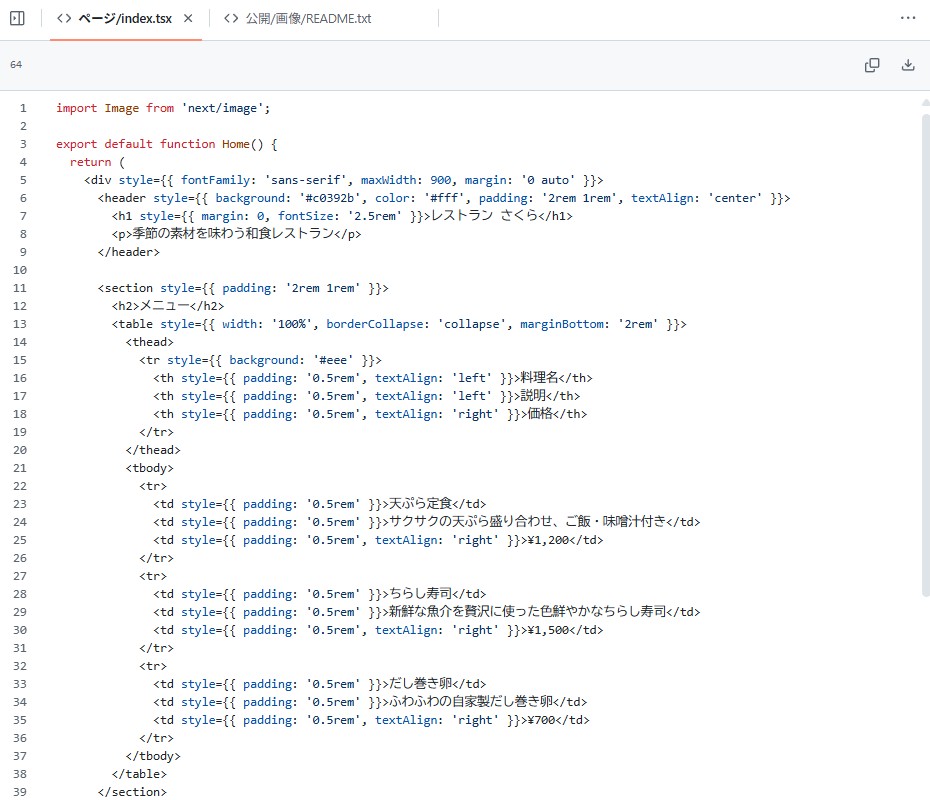Screen dimensions: 930x800
Task: Toggle the file tree sidebar panel icon
Action: coord(17,18)
